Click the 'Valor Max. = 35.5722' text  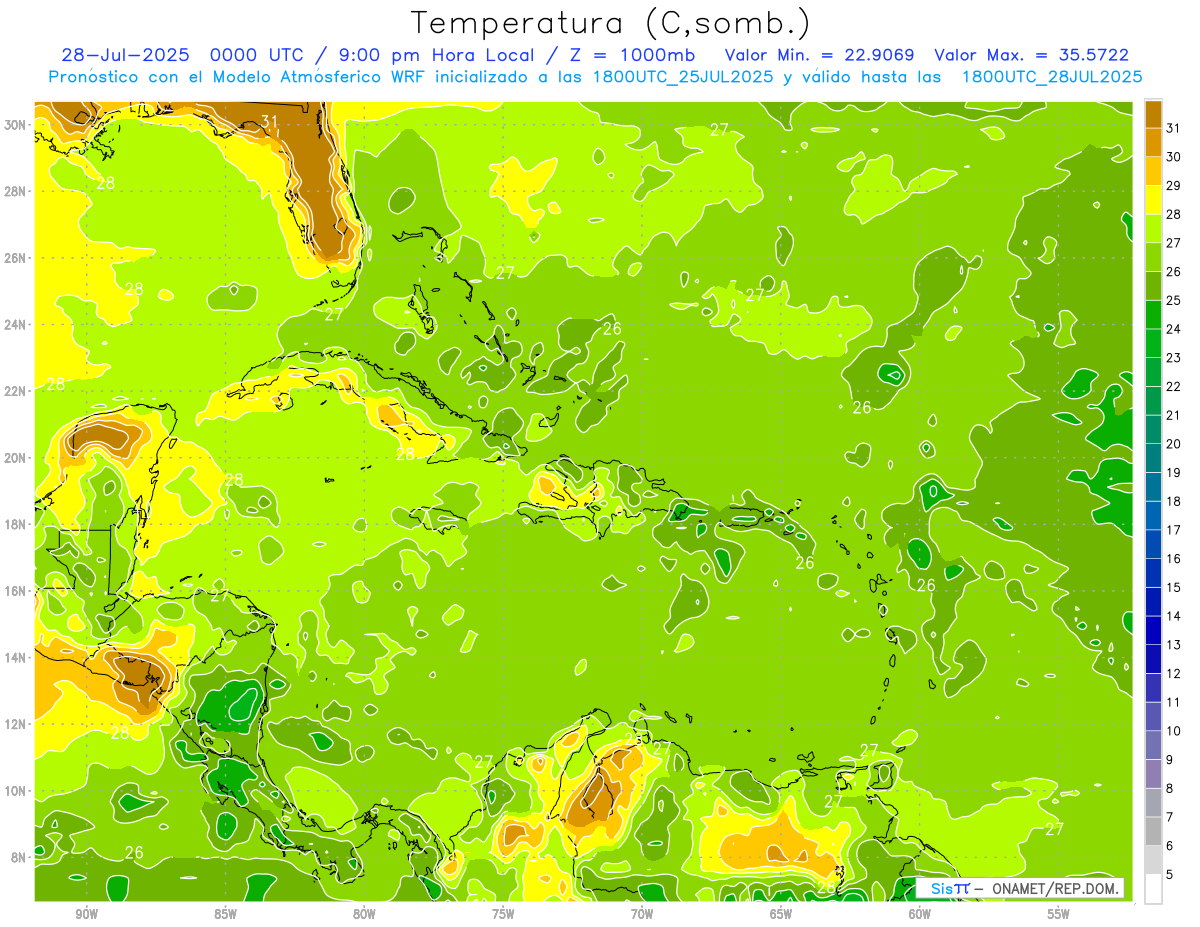(x=1031, y=55)
